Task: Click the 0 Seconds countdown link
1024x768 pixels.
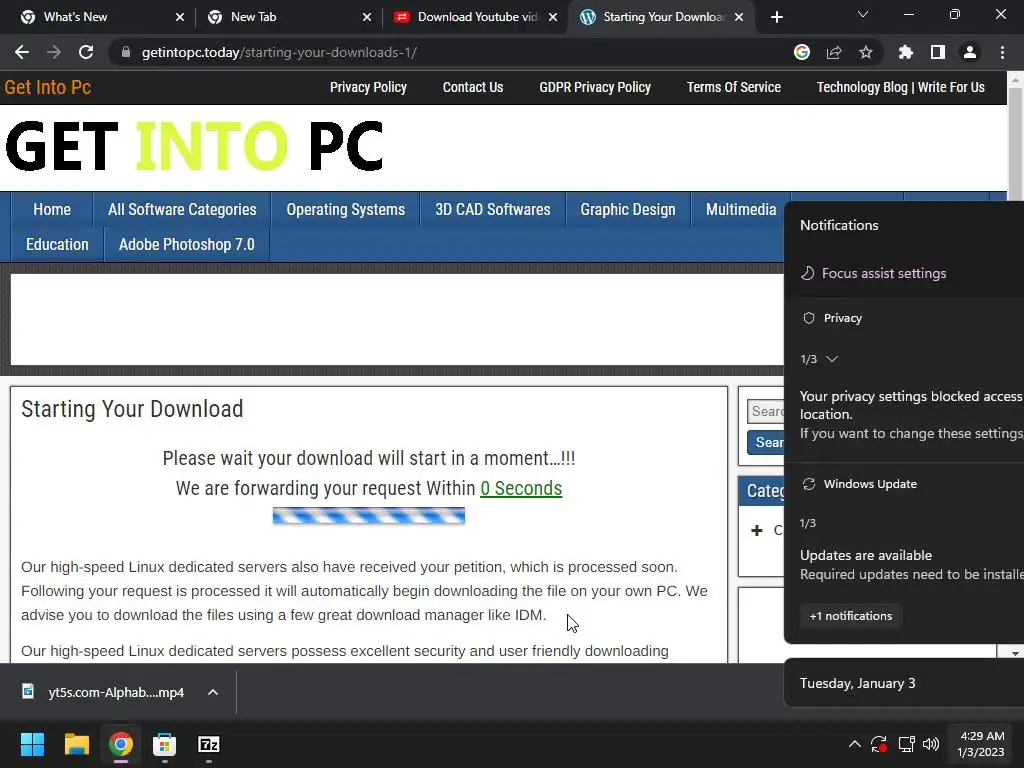Action: pyautogui.click(x=521, y=488)
